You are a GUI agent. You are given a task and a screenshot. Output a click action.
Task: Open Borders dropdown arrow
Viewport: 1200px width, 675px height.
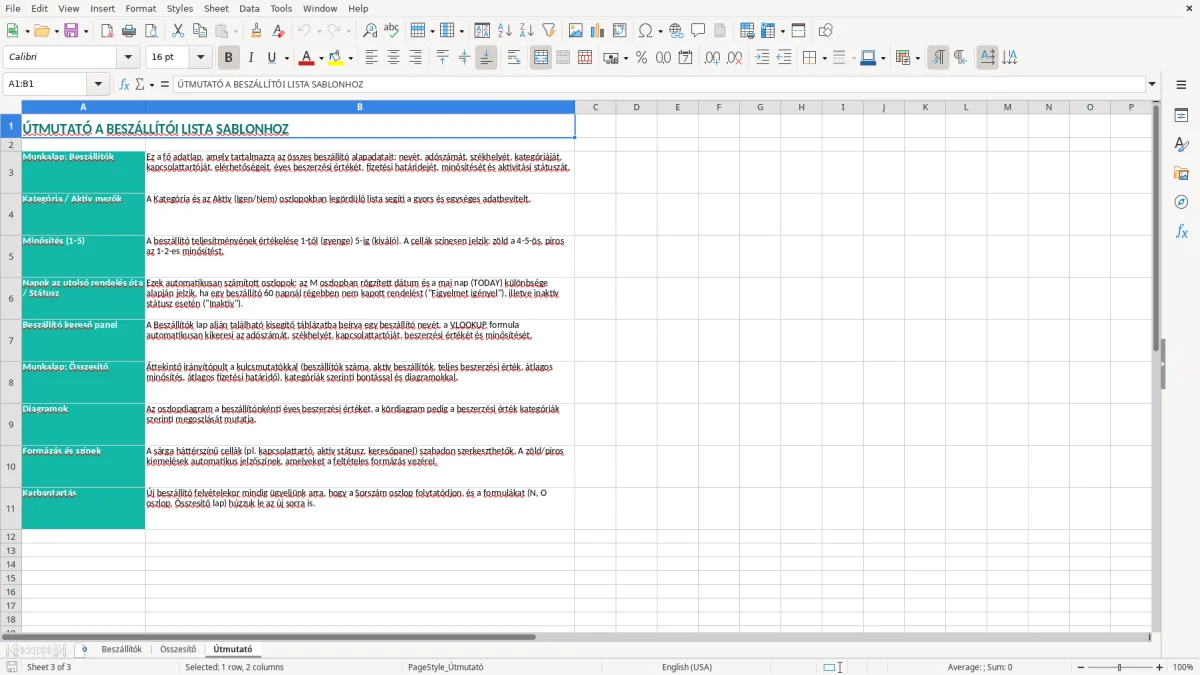tap(824, 58)
